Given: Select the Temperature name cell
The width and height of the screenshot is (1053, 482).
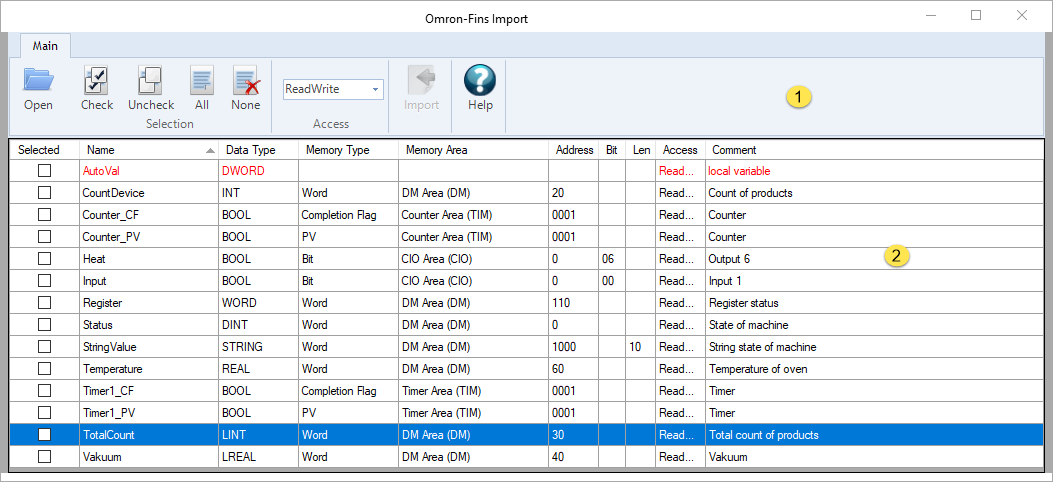Looking at the screenshot, I should [x=148, y=369].
